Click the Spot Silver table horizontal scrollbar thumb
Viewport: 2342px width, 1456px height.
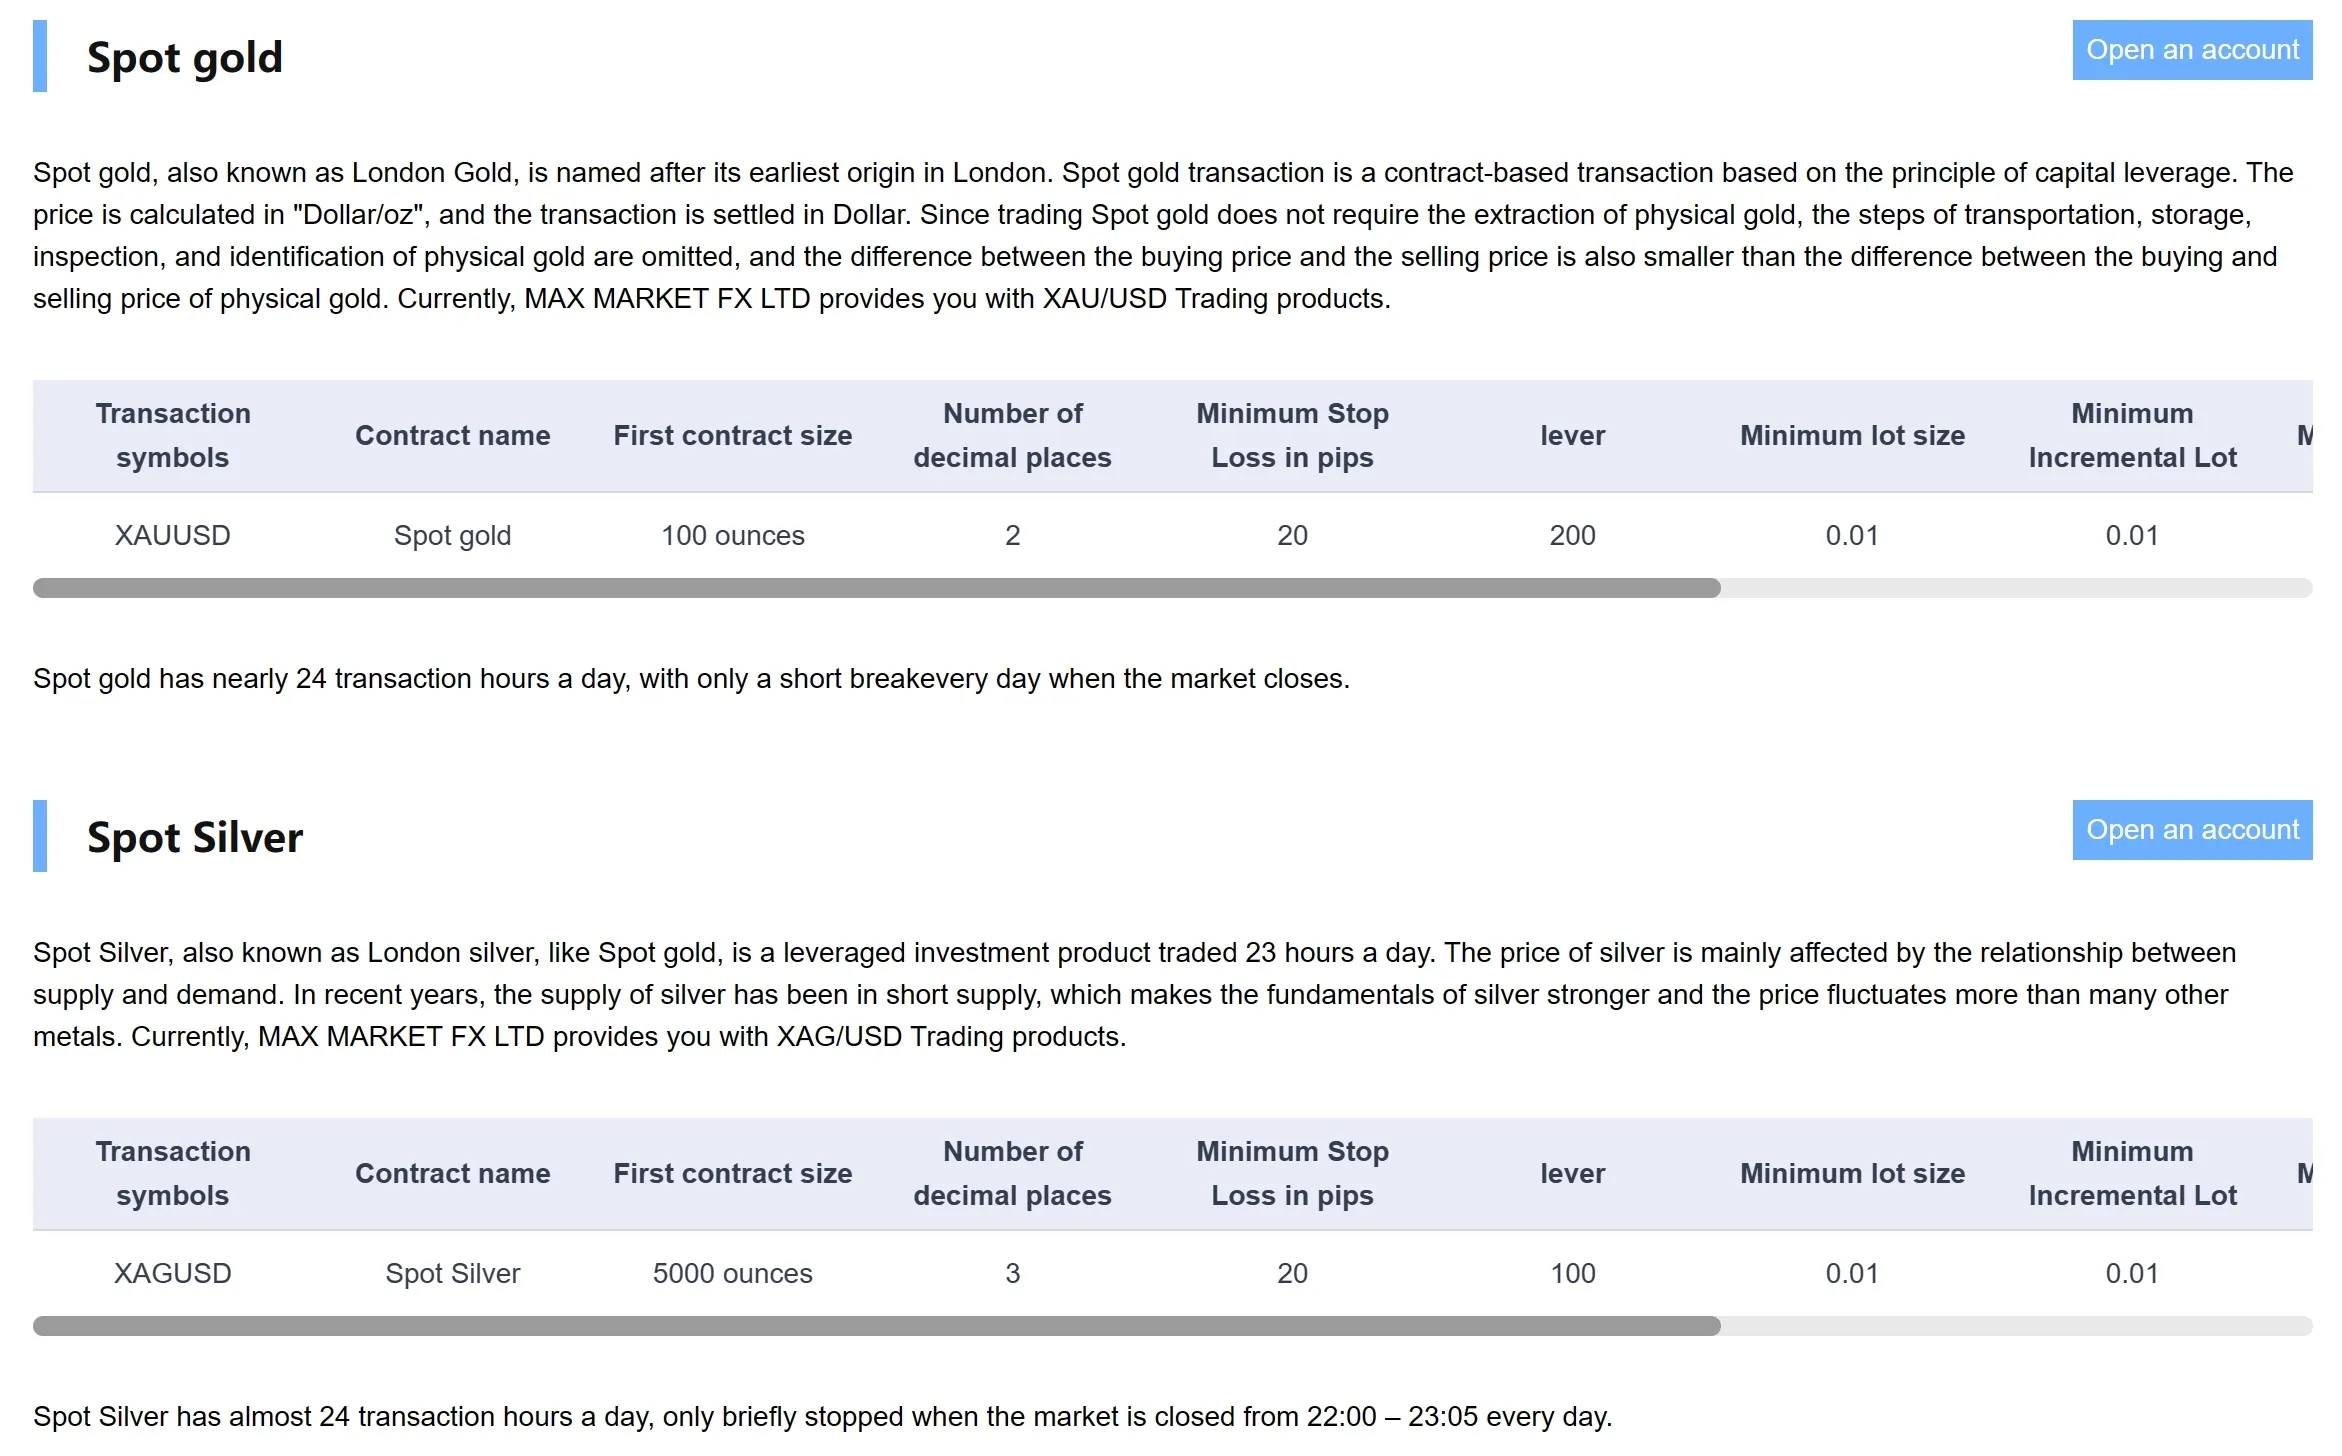(877, 1326)
